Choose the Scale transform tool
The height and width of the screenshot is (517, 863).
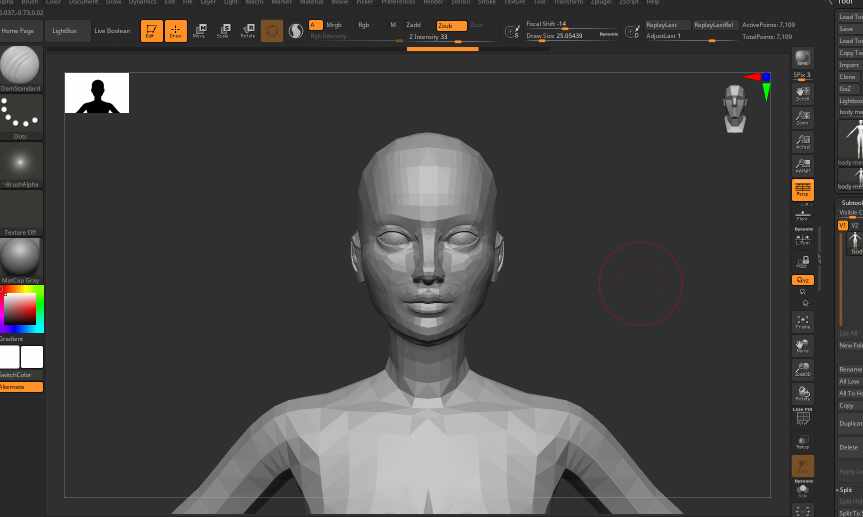coord(222,31)
